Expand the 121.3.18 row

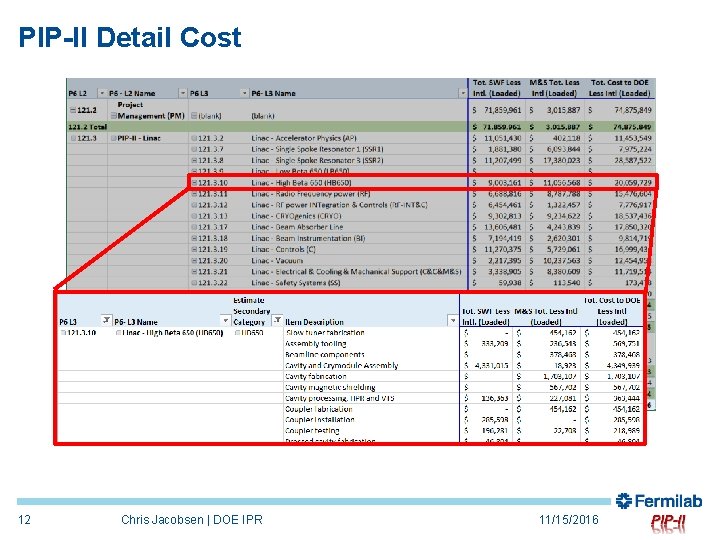pyautogui.click(x=194, y=238)
